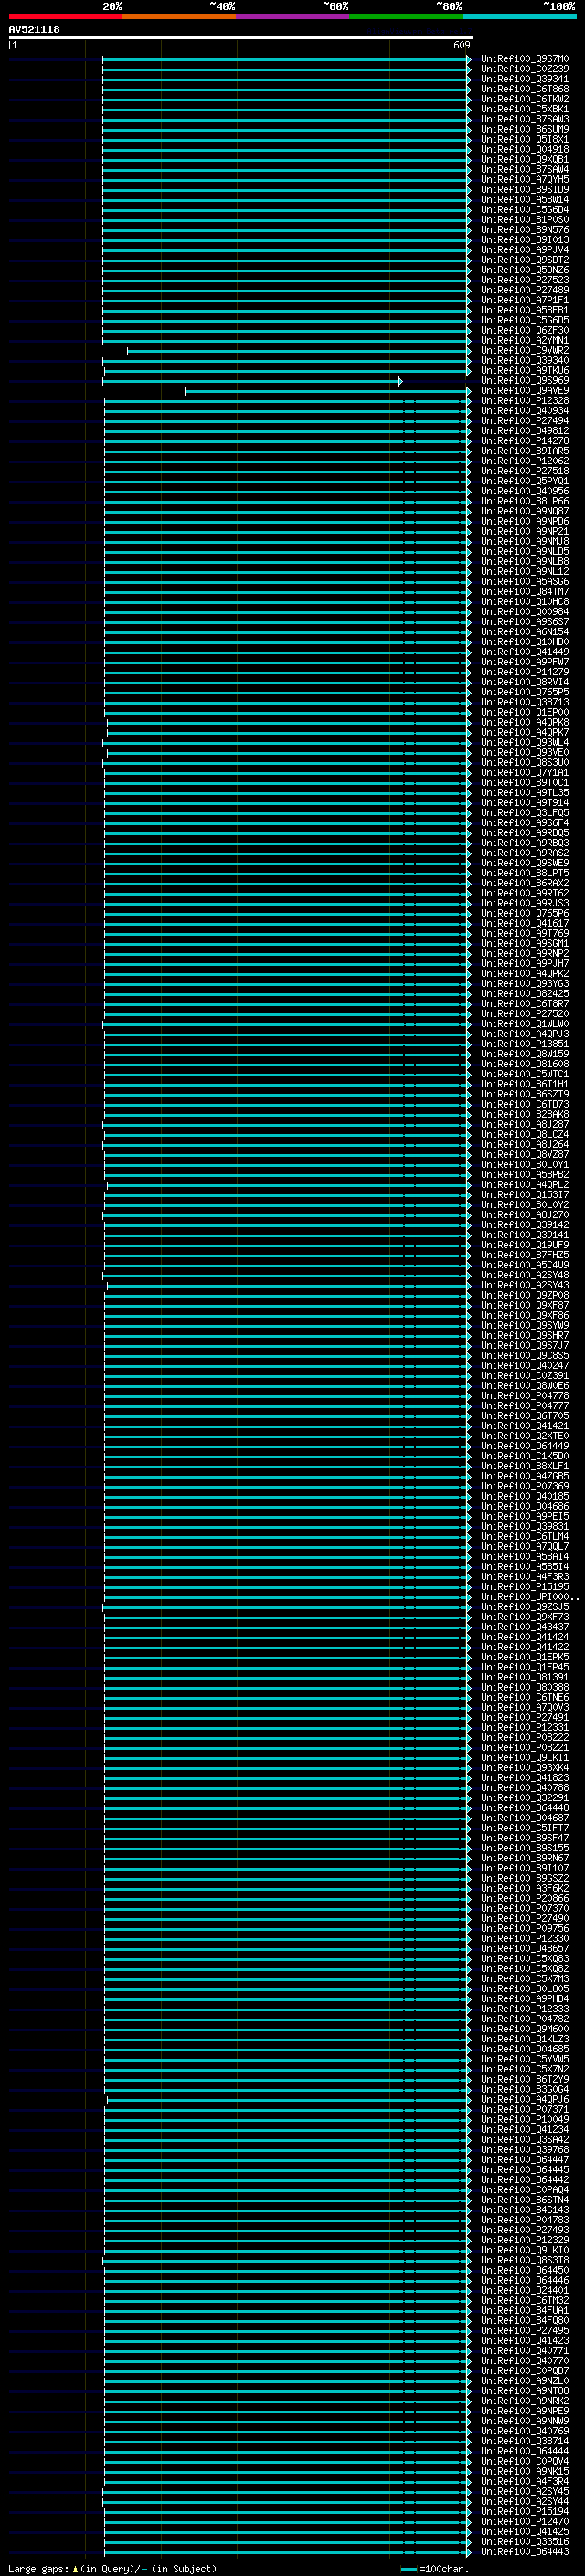Click label UniRef100_Q19UF9
Screen dimensions: 585x2576
click(x=525, y=1245)
